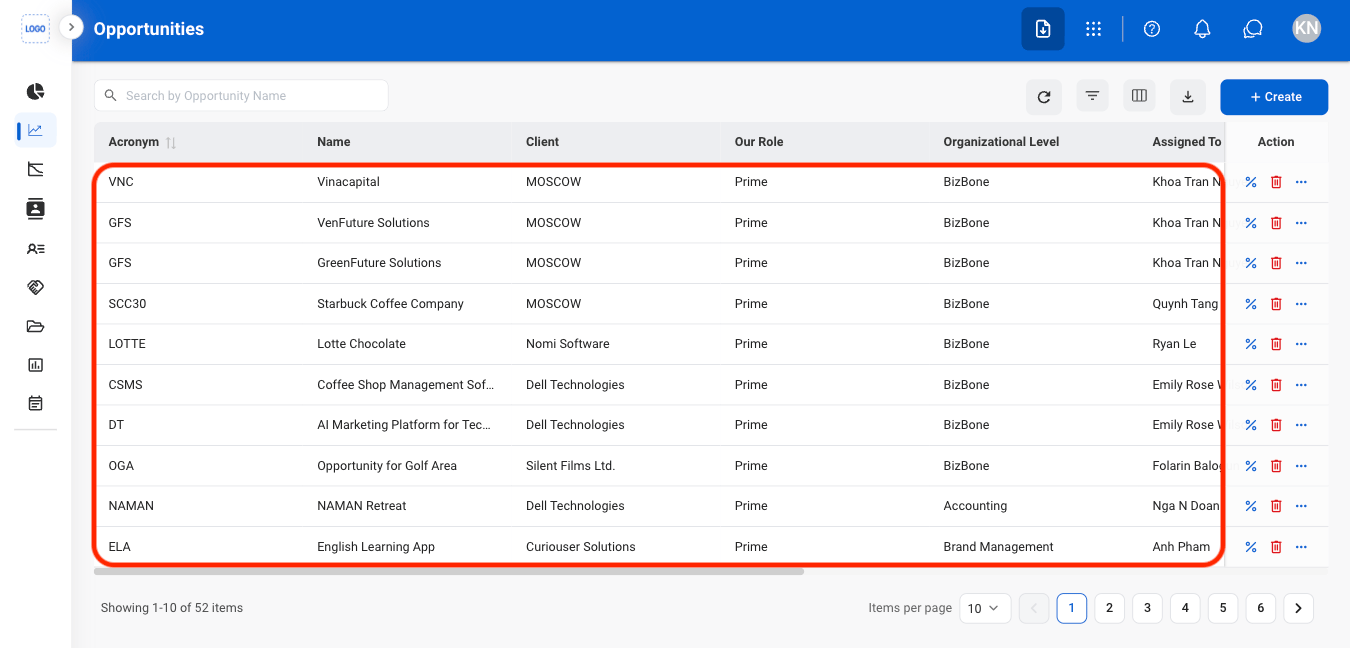Click the percent icon for Vinacapital row
Viewport: 1350px width, 648px height.
[1250, 182]
